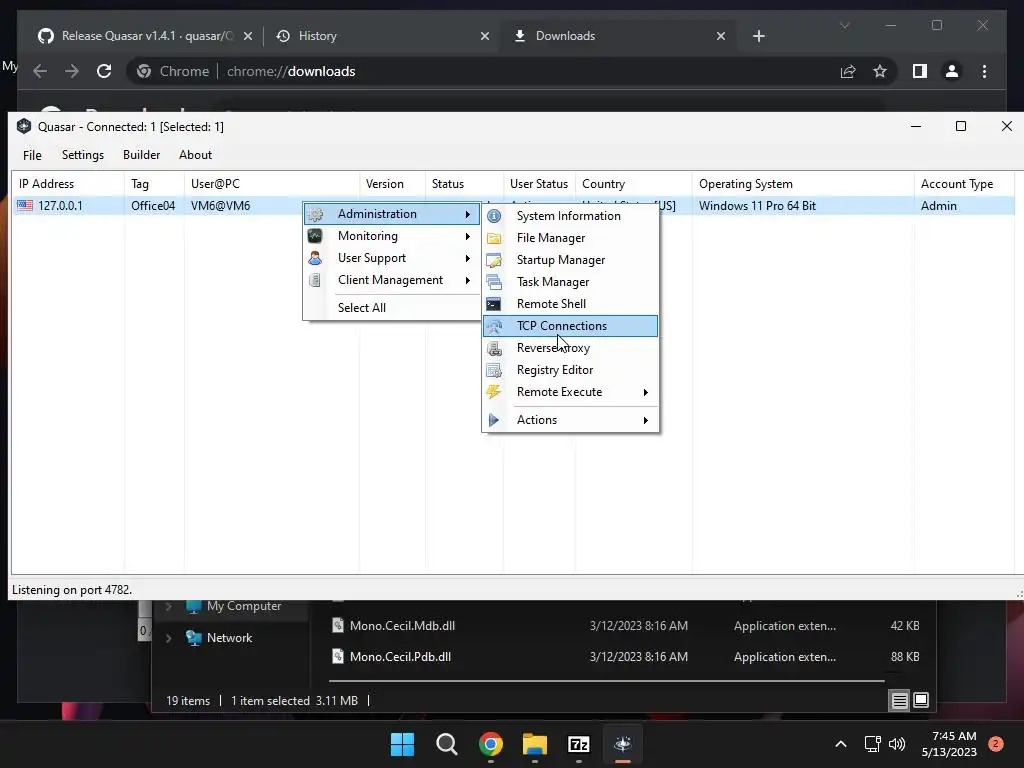
Task: Click Chrome reload button
Action: (104, 71)
